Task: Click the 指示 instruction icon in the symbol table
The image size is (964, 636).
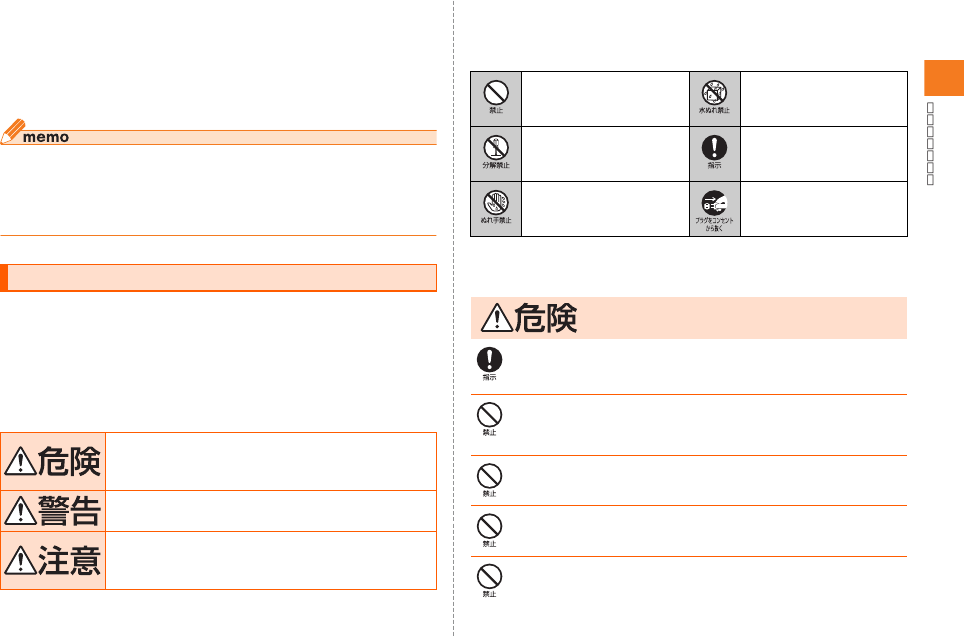Action: point(714,153)
